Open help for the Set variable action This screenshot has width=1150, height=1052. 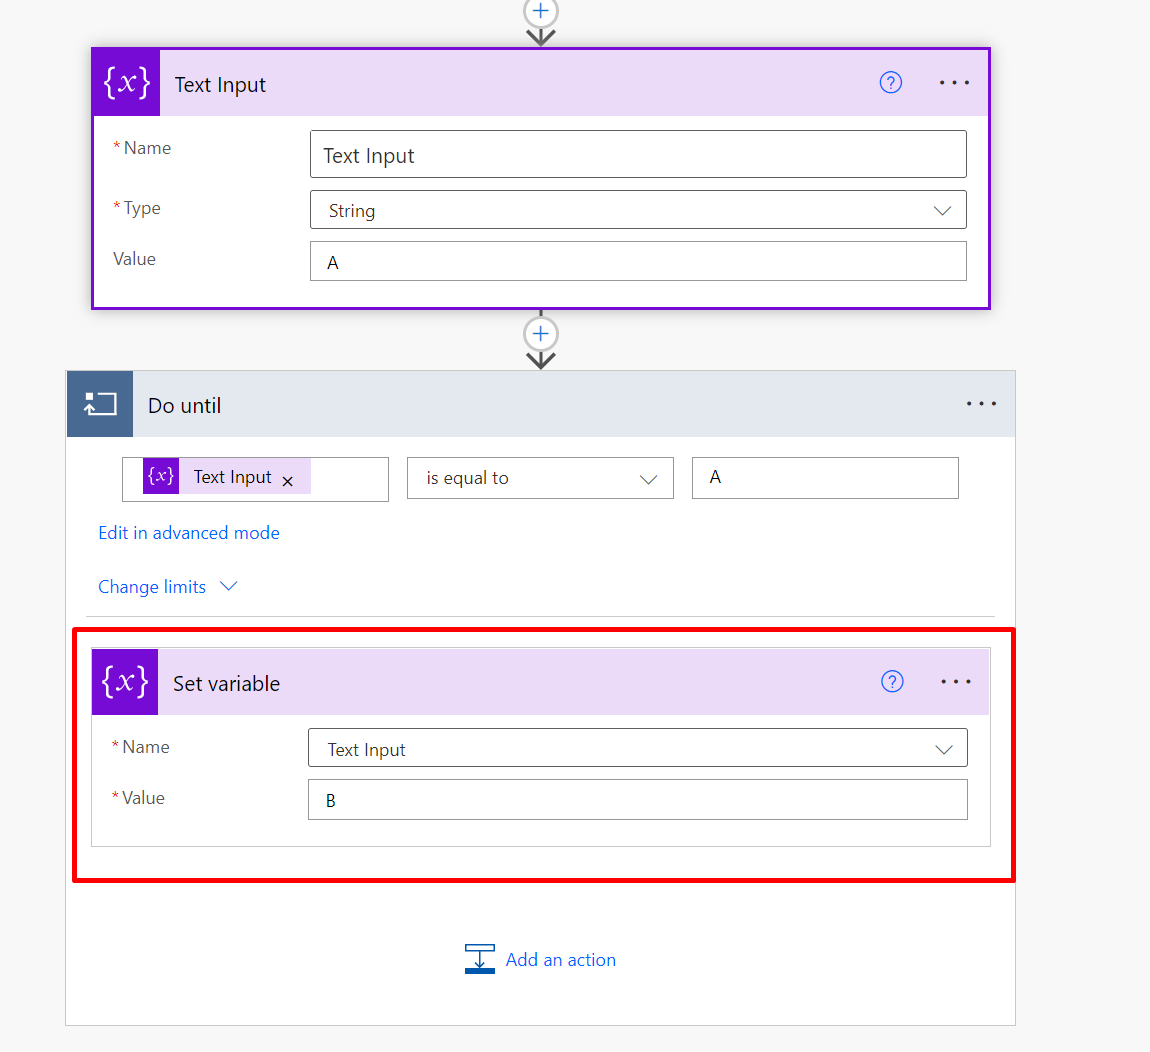click(x=892, y=682)
